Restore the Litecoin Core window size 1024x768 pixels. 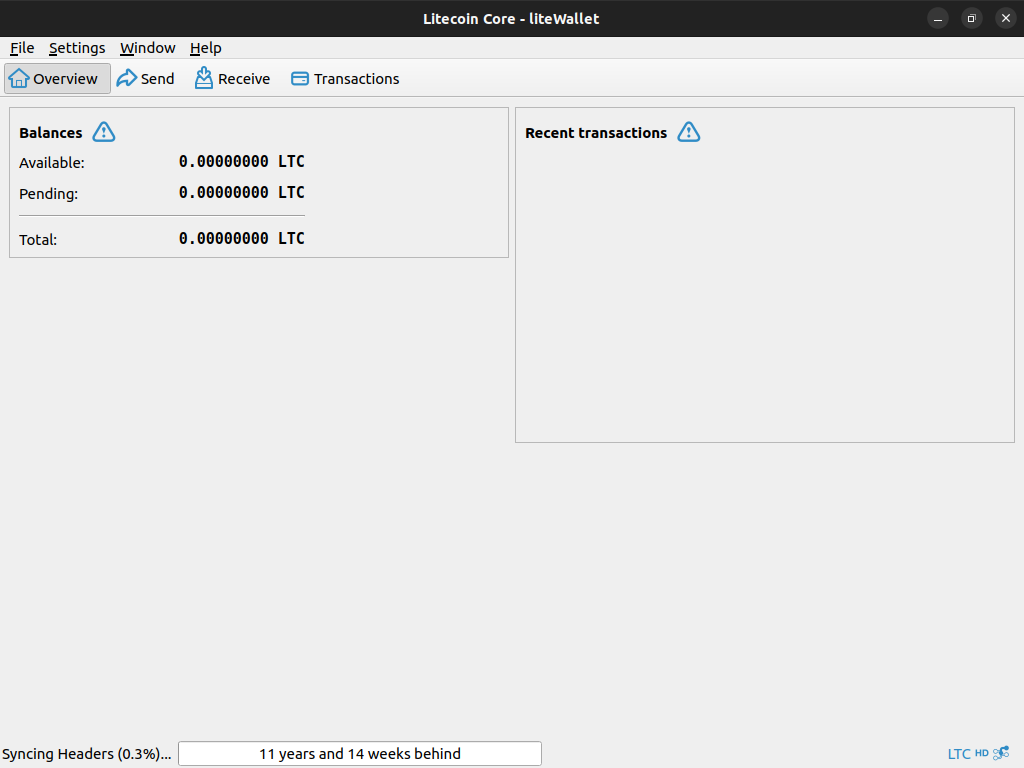(972, 18)
